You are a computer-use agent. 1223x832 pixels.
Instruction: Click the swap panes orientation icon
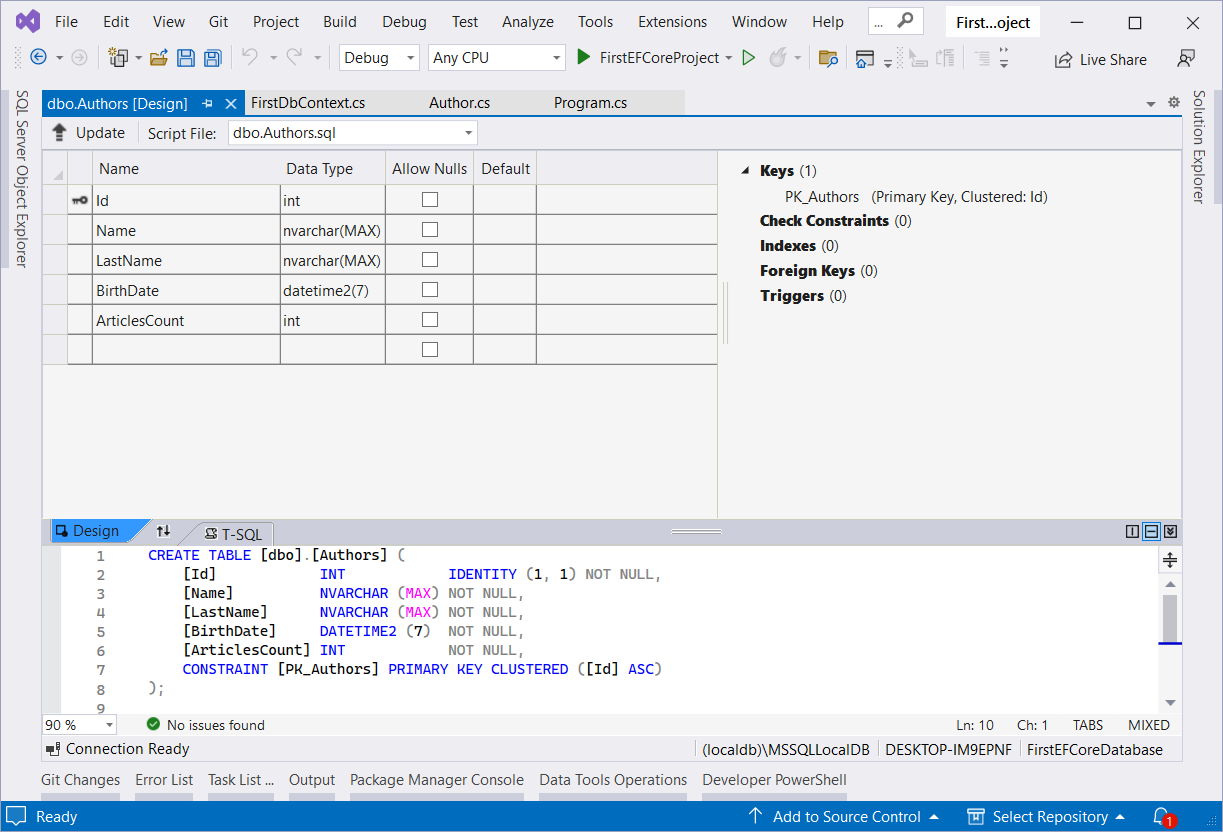point(163,531)
